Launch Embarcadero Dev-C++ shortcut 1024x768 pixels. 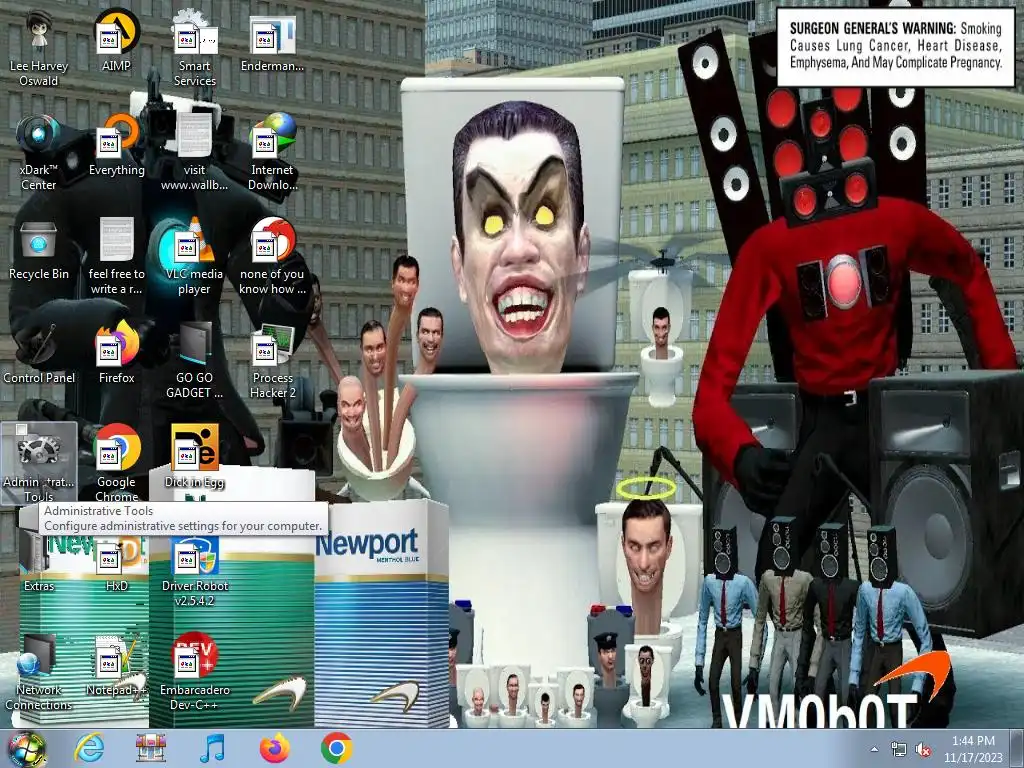[x=195, y=671]
